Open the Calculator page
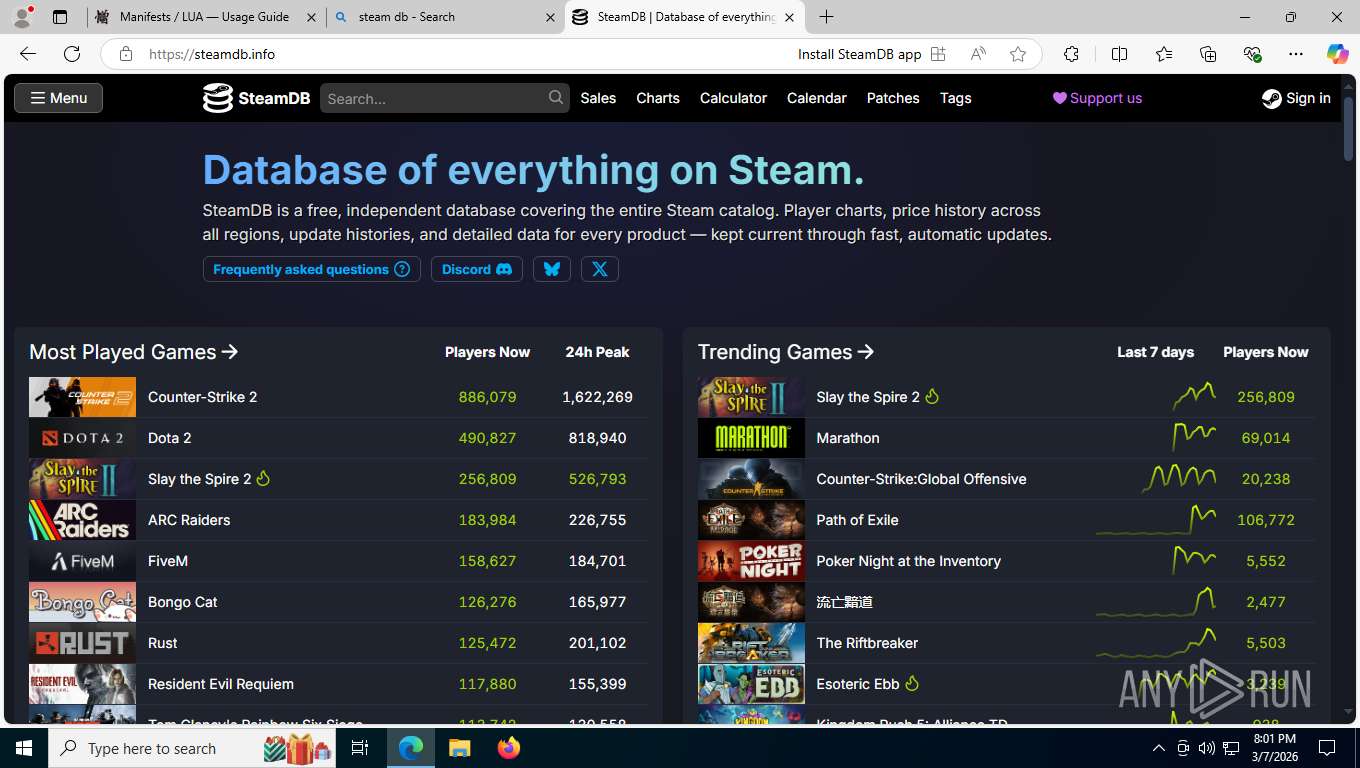This screenshot has width=1360, height=768. [x=733, y=98]
